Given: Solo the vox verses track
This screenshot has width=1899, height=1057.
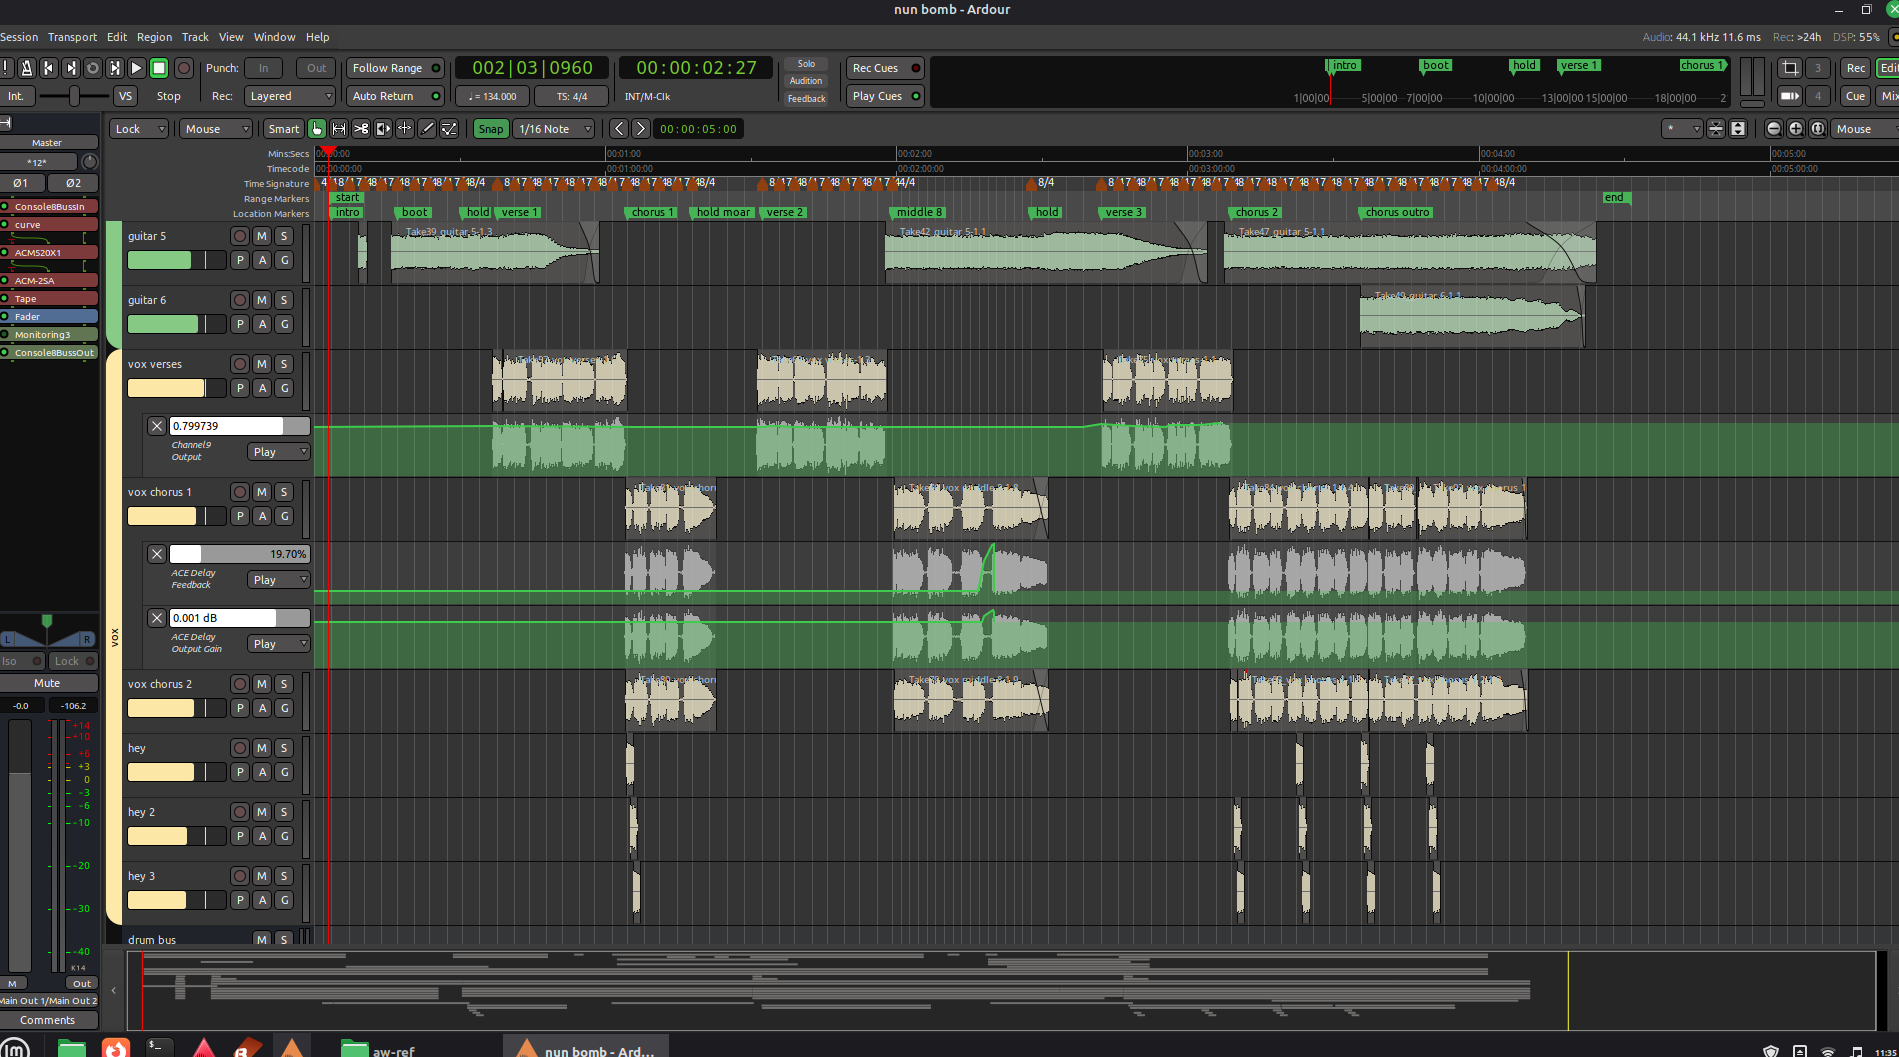Looking at the screenshot, I should pos(284,364).
